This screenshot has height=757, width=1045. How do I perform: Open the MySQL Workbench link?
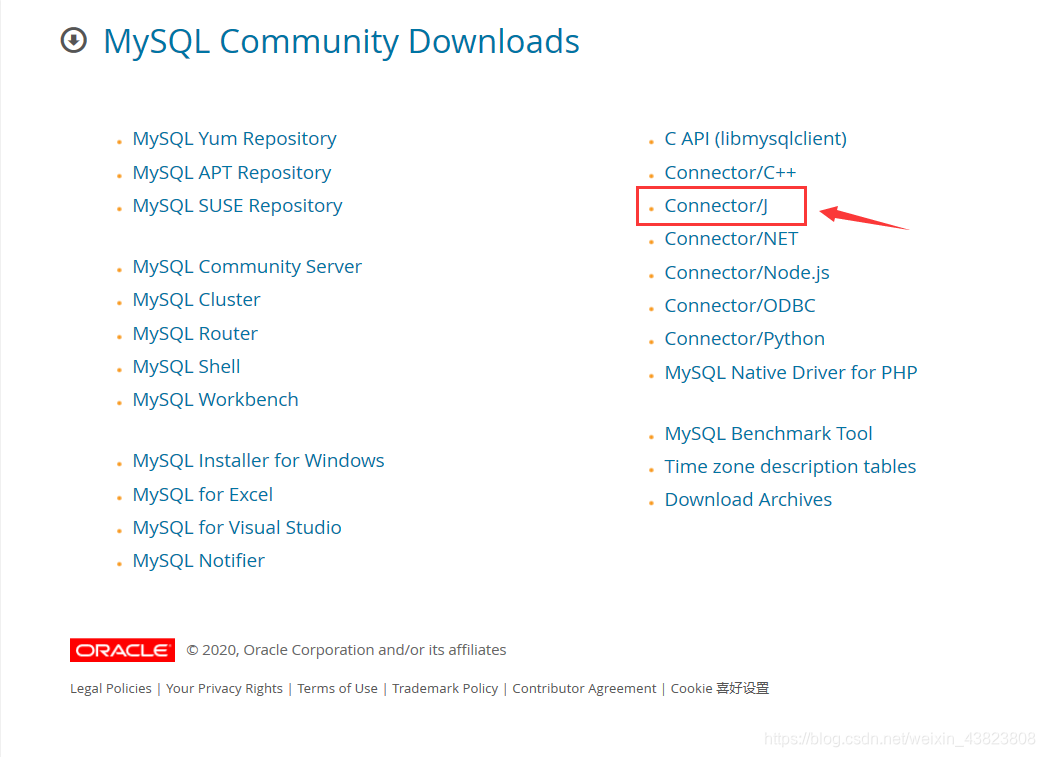point(216,400)
